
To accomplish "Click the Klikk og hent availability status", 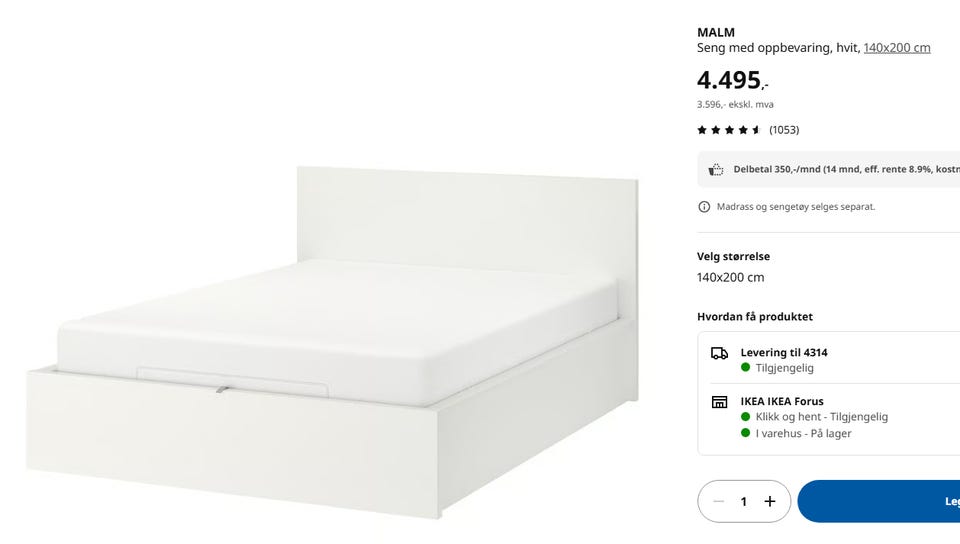I will click(x=822, y=417).
